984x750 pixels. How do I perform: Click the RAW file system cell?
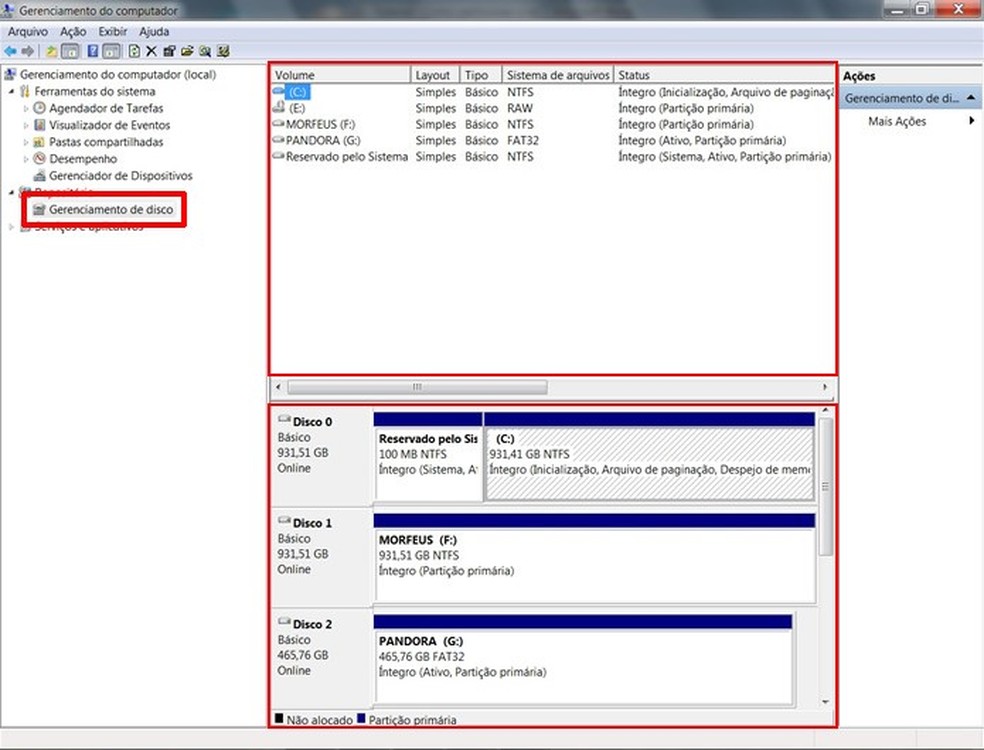520,109
